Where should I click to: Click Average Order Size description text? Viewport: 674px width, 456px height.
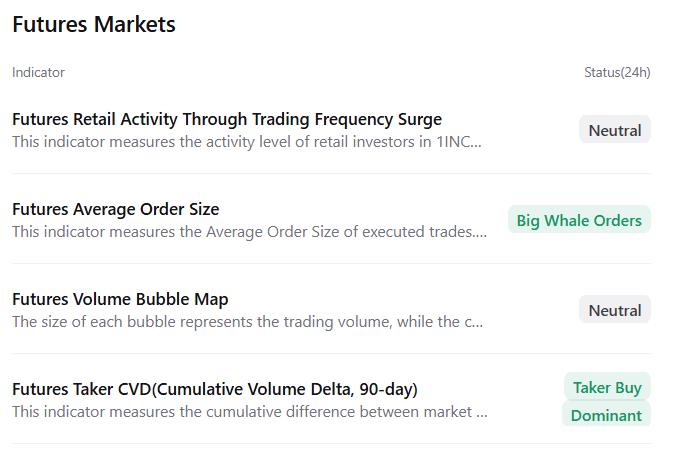(249, 232)
